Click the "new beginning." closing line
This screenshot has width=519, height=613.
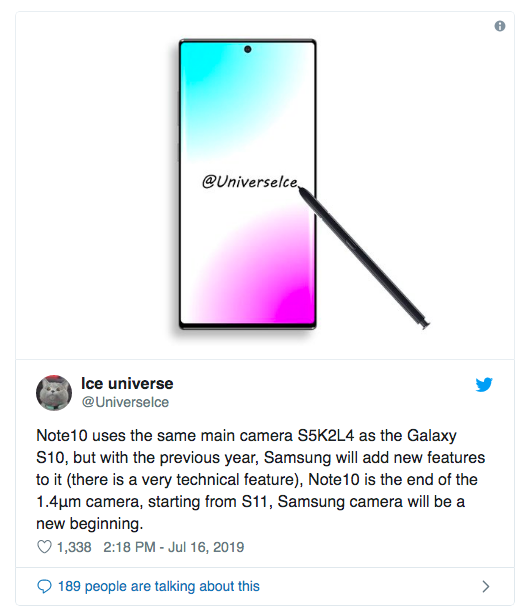coord(89,523)
